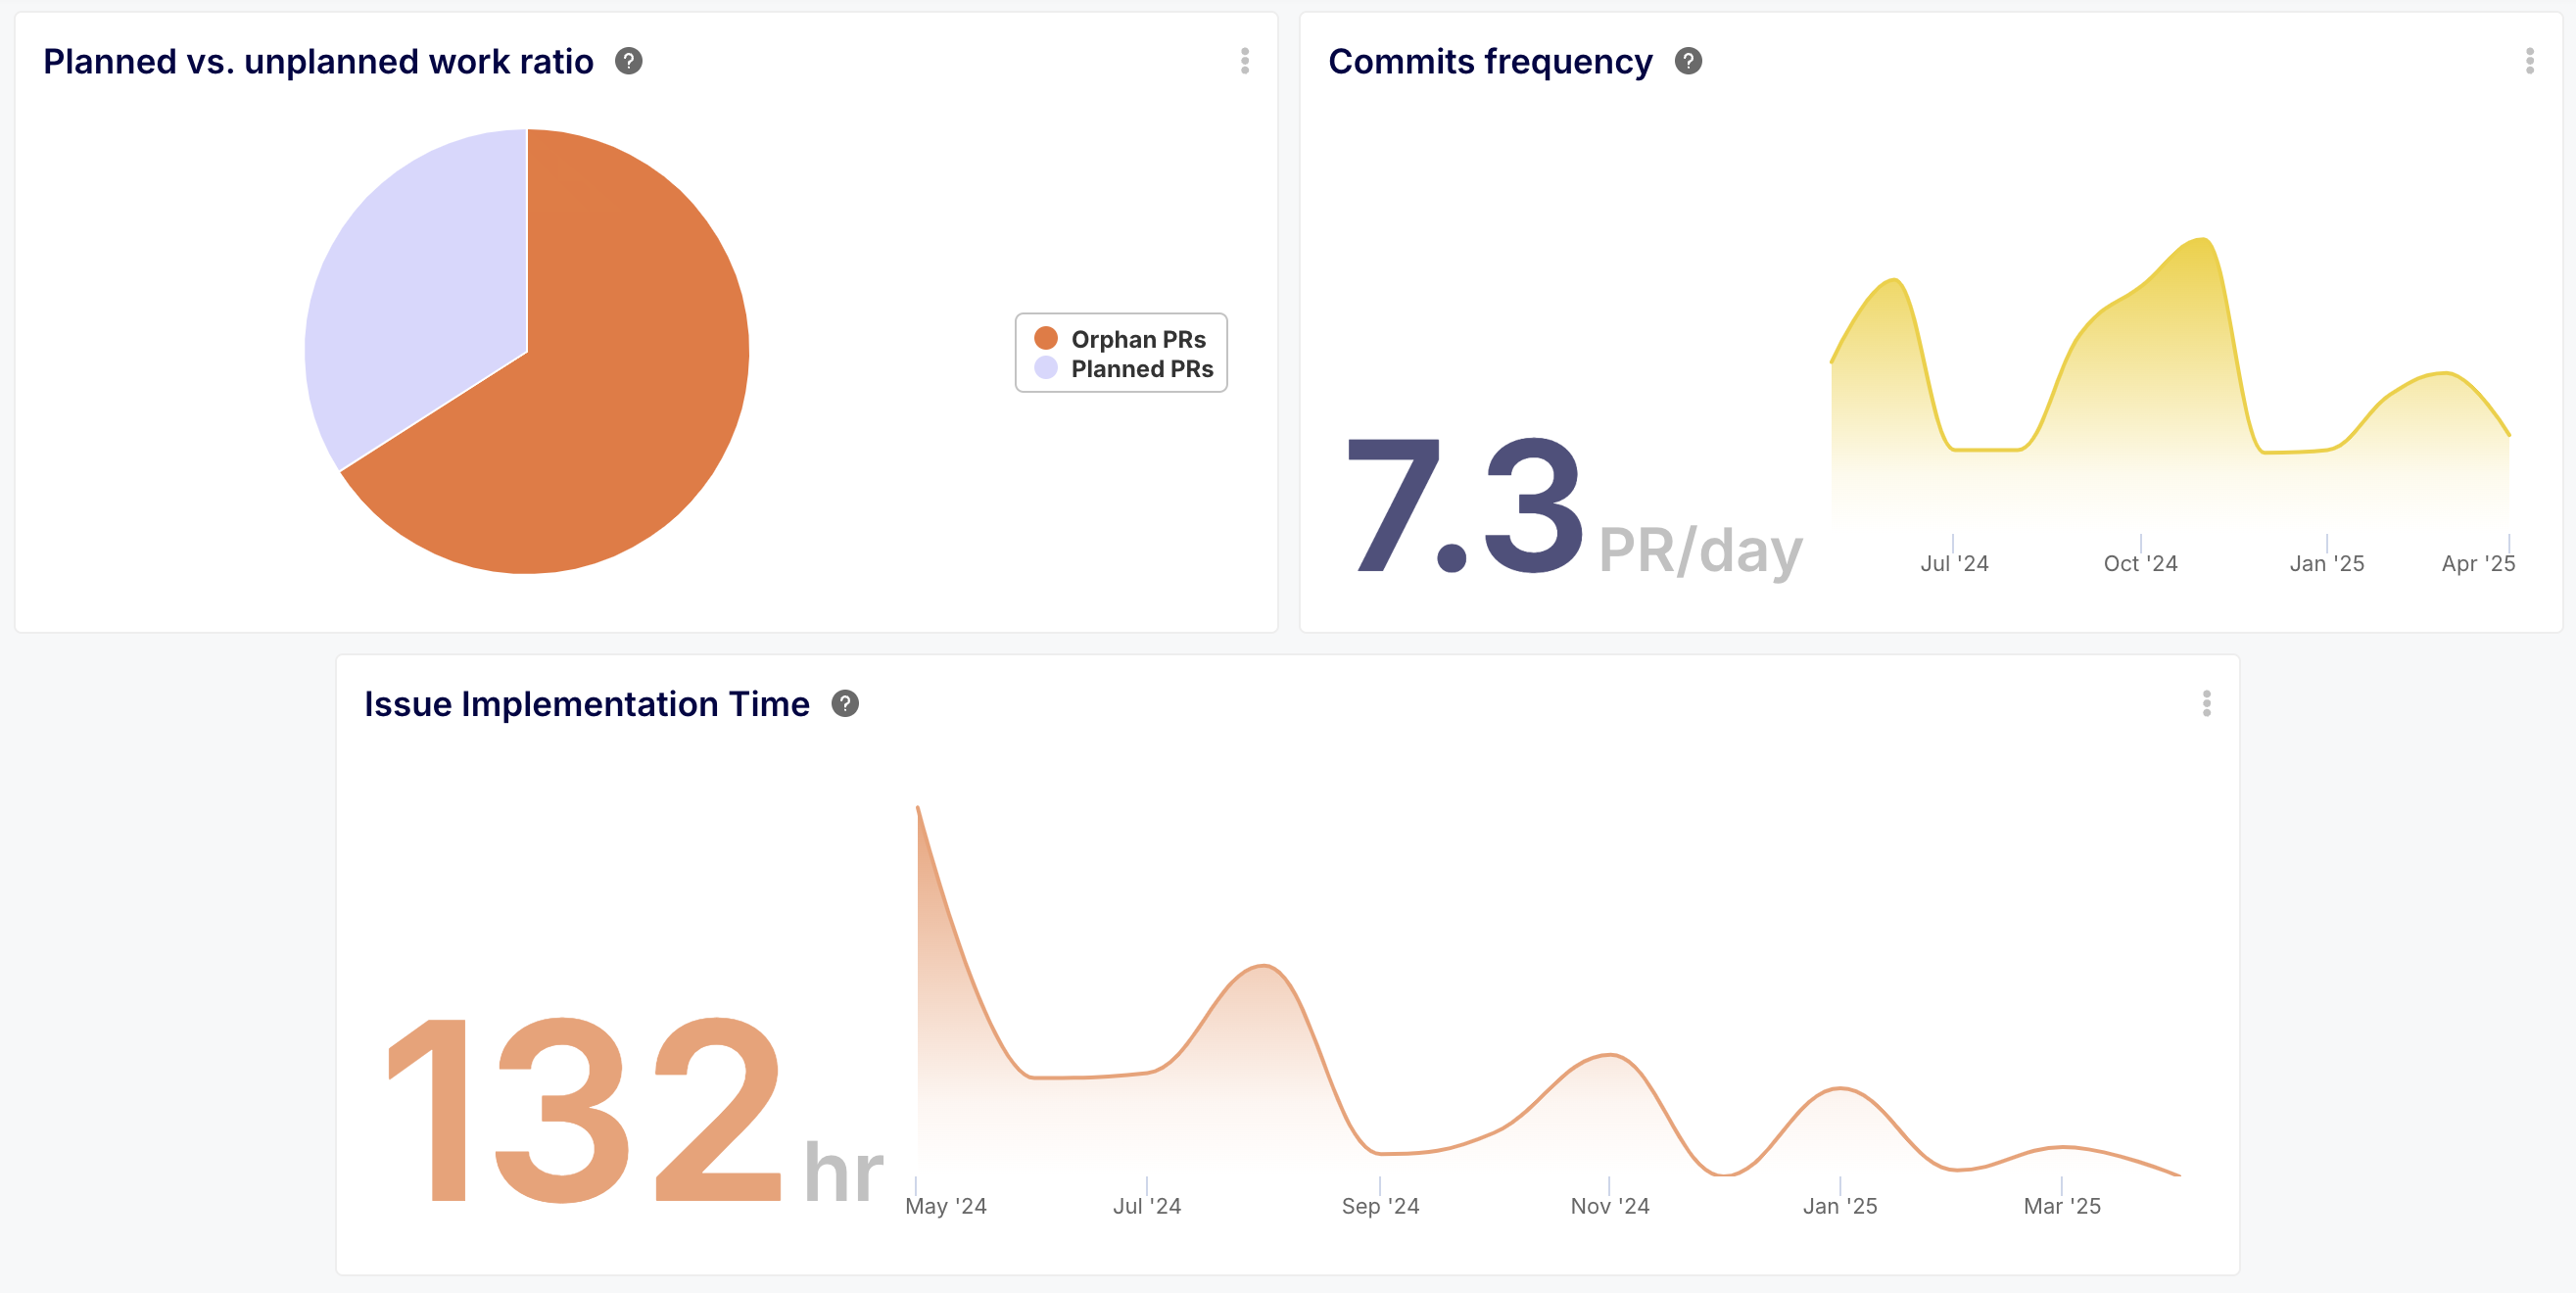Click the Issue Implementation Time title
The width and height of the screenshot is (2576, 1293).
pyautogui.click(x=586, y=704)
